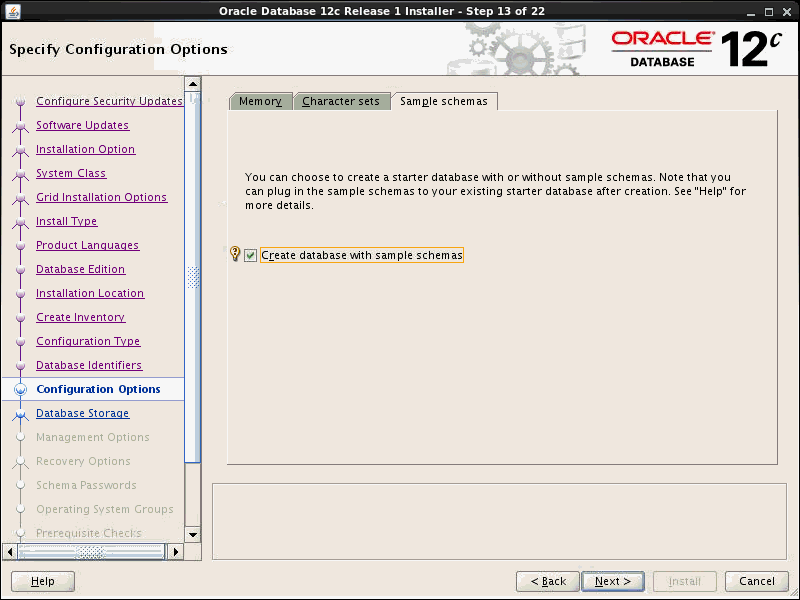800x600 pixels.
Task: Select Product Languages in the sidebar
Action: (x=87, y=245)
